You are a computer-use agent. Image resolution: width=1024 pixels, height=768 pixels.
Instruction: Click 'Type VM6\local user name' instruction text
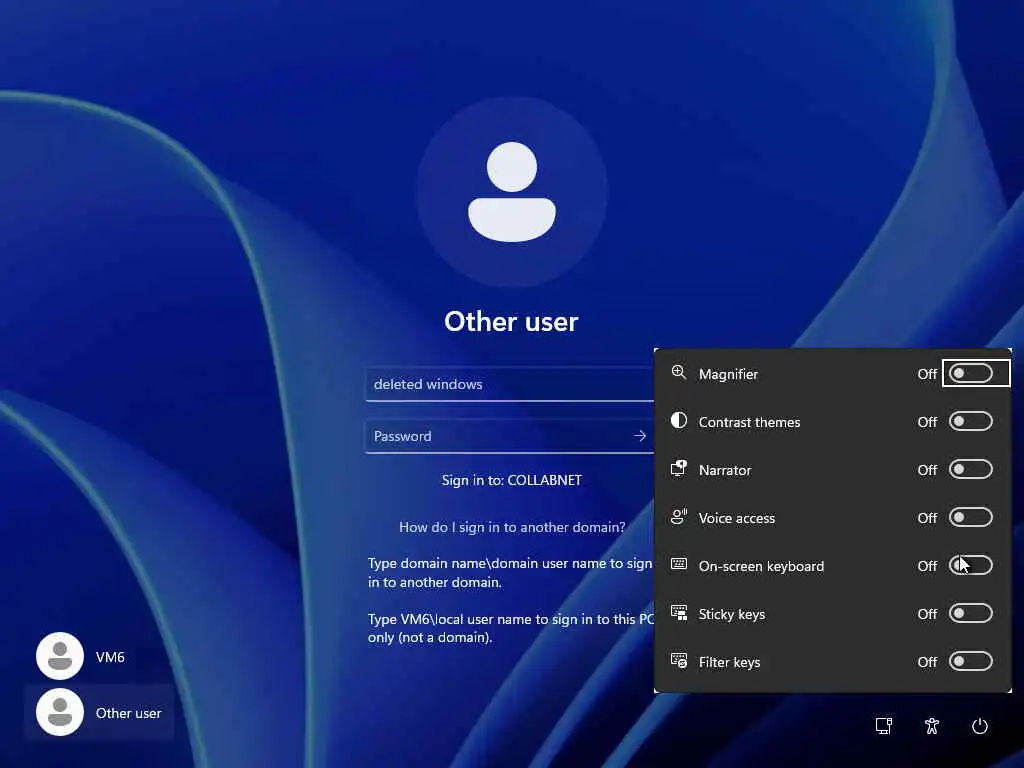tap(511, 628)
